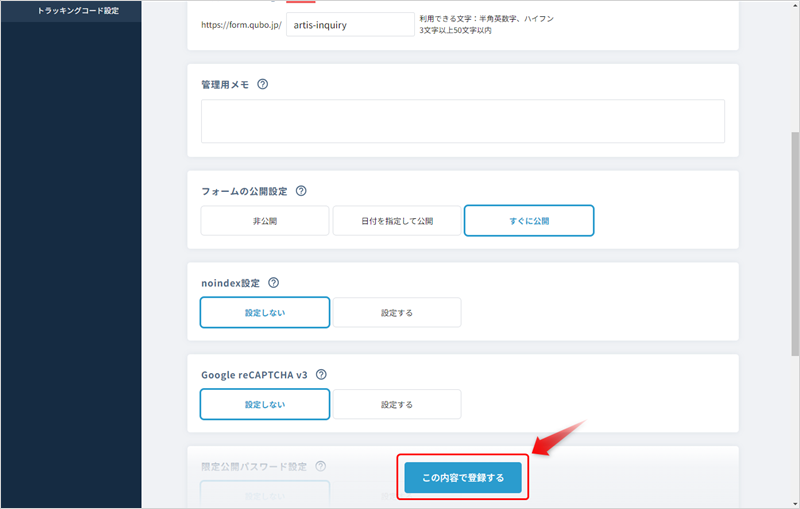This screenshot has height=509, width=800.
Task: Click the https://form.qubo.jp/ URL prefix text
Action: 241,24
